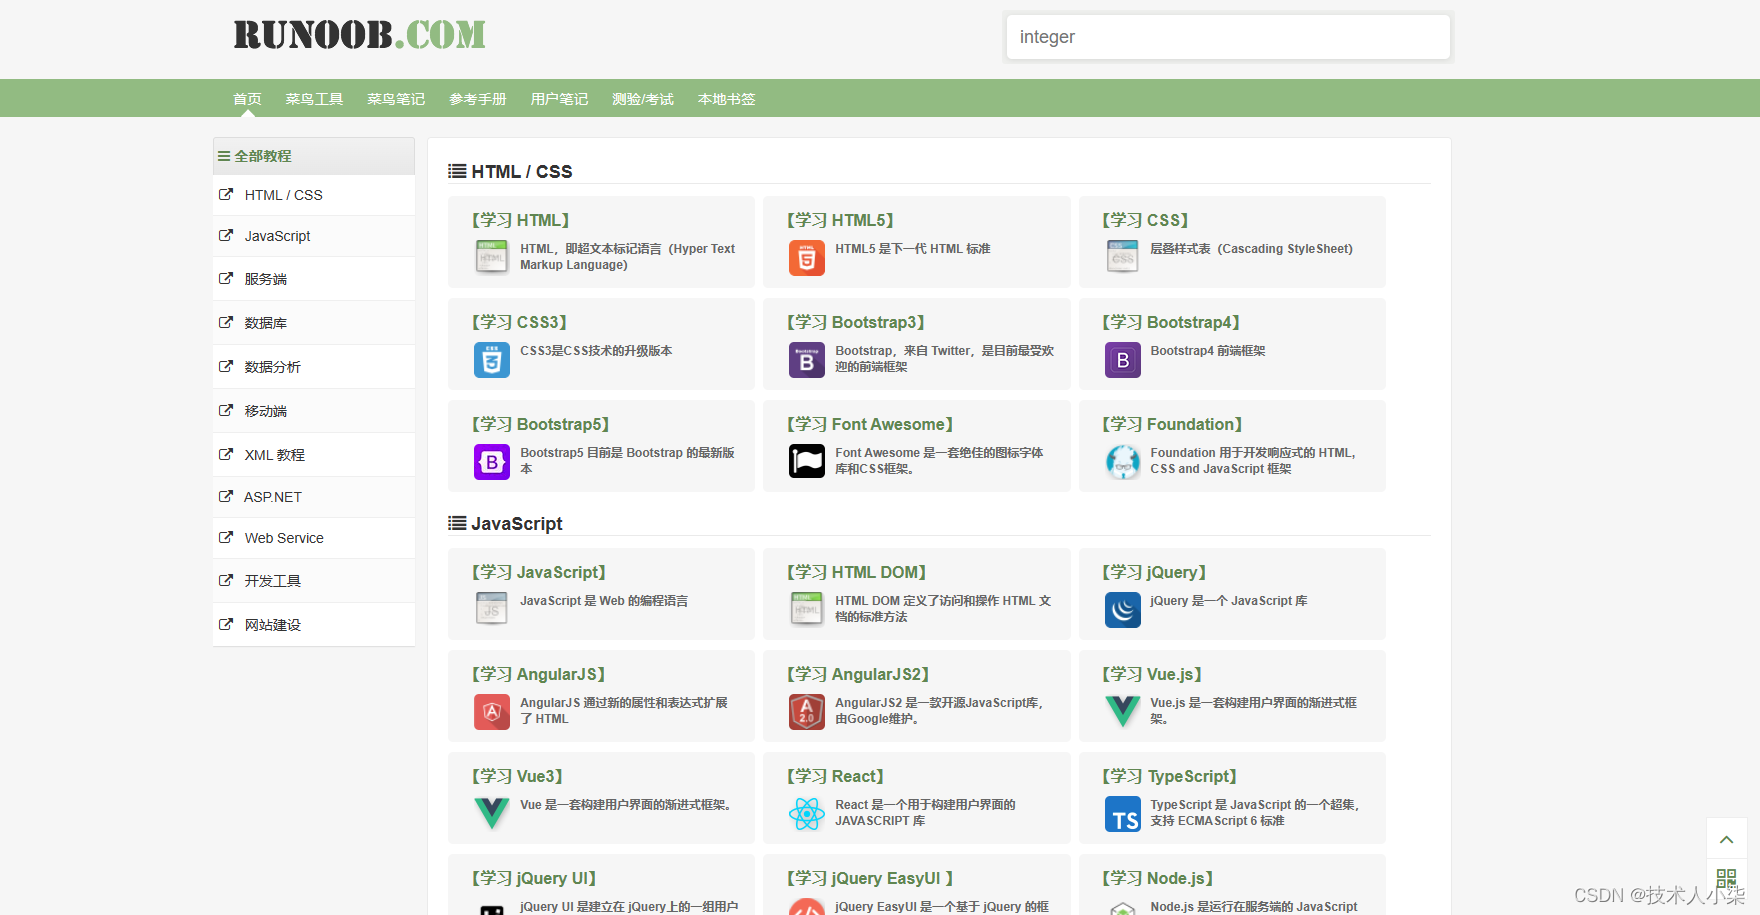Screen dimensions: 1760x915
Task: Open the 首页 nav tab
Action: (247, 99)
